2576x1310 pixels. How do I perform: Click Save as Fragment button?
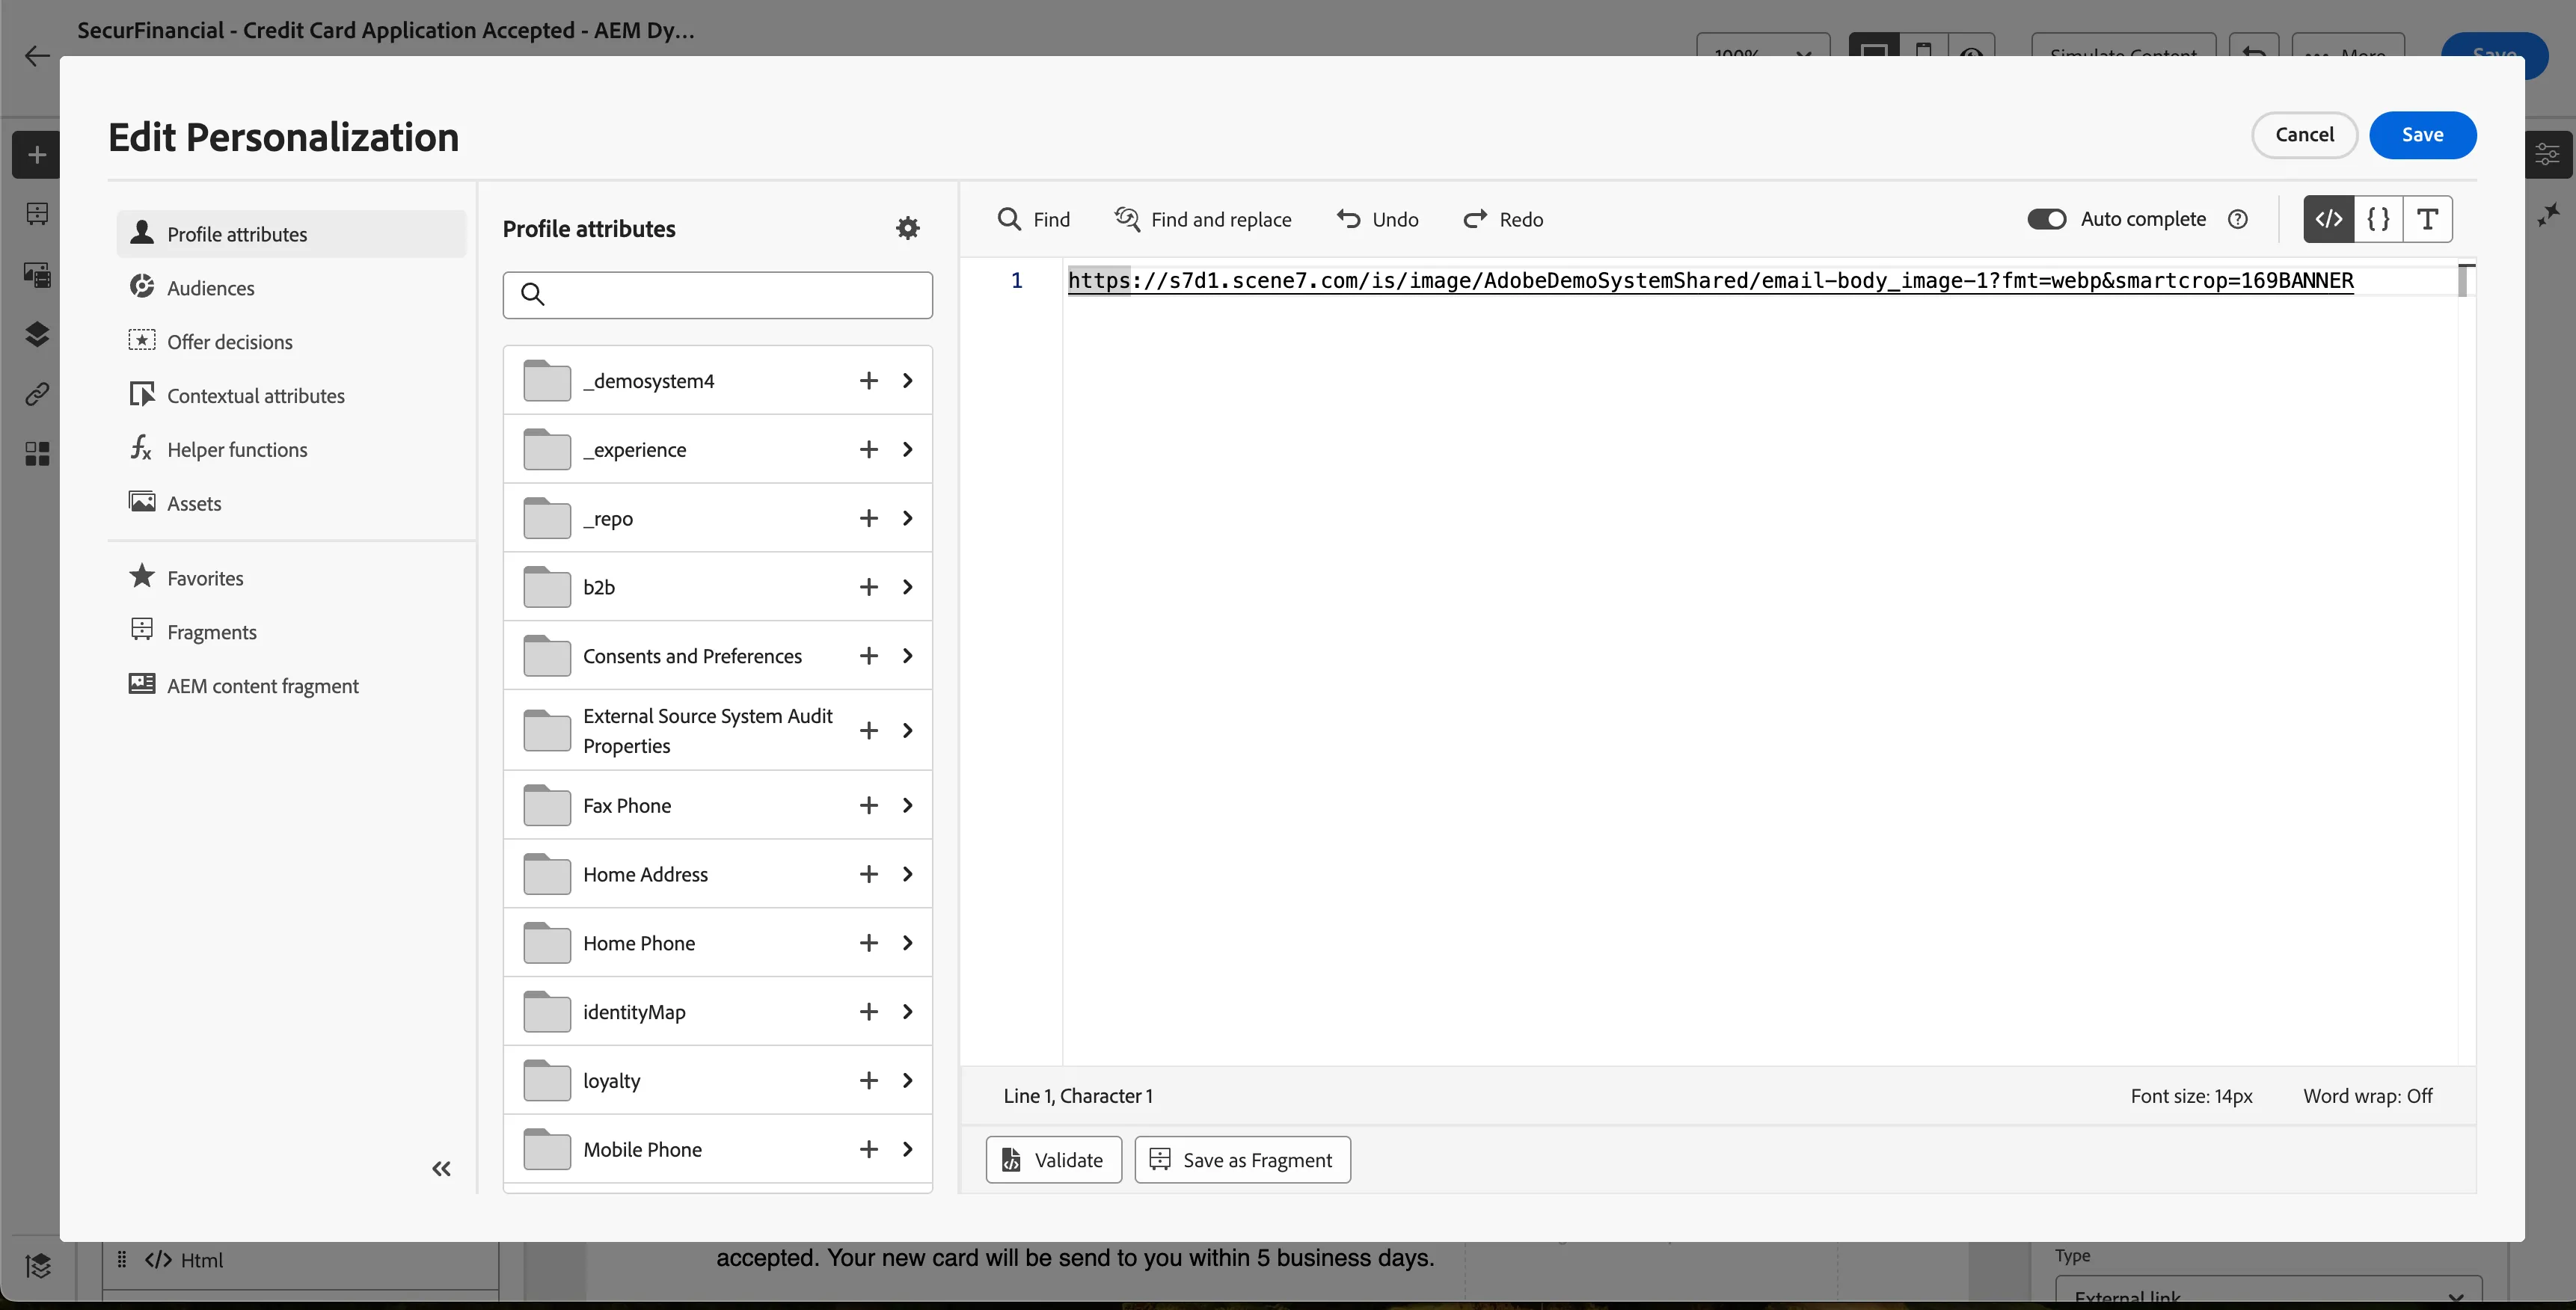(1242, 1160)
